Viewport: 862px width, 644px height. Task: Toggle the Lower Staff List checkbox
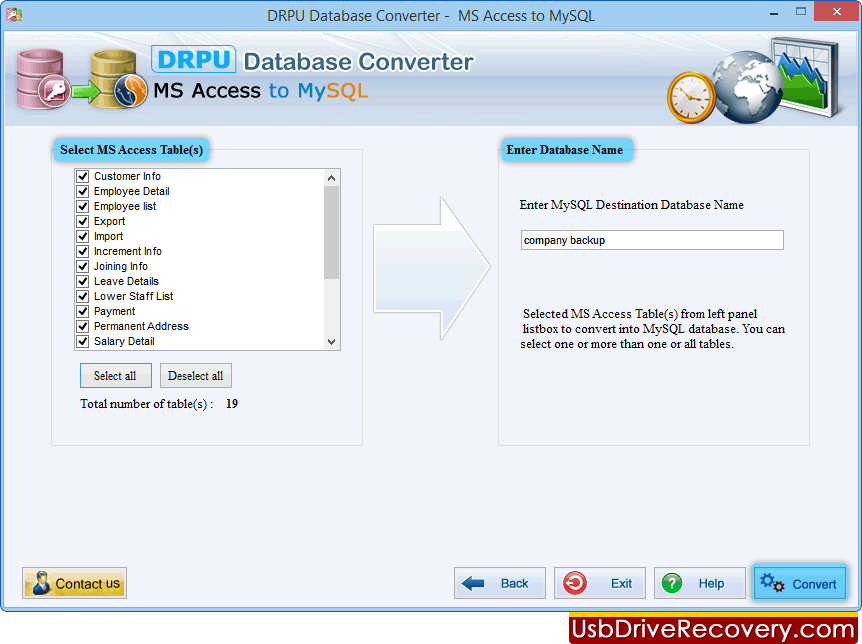click(x=82, y=296)
